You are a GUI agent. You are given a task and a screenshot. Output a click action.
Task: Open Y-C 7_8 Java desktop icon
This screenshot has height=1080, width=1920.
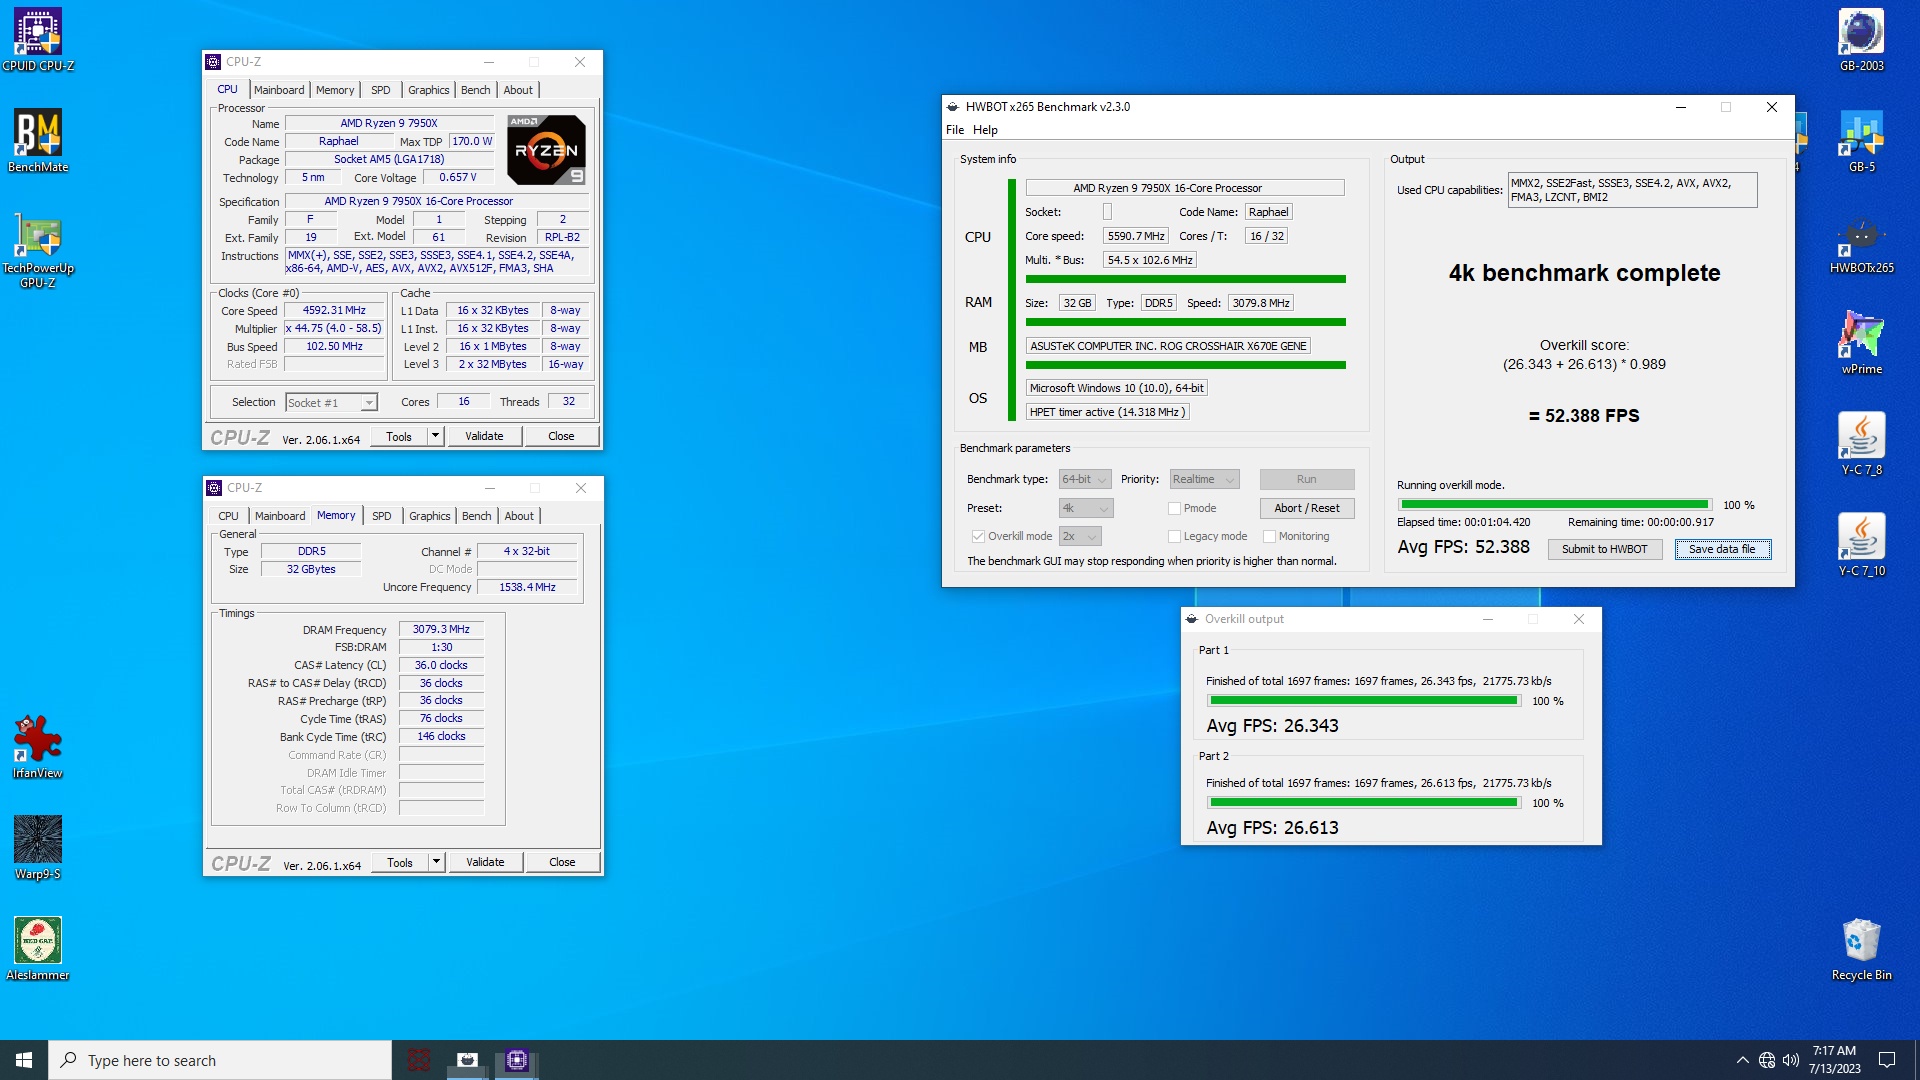click(x=1861, y=444)
